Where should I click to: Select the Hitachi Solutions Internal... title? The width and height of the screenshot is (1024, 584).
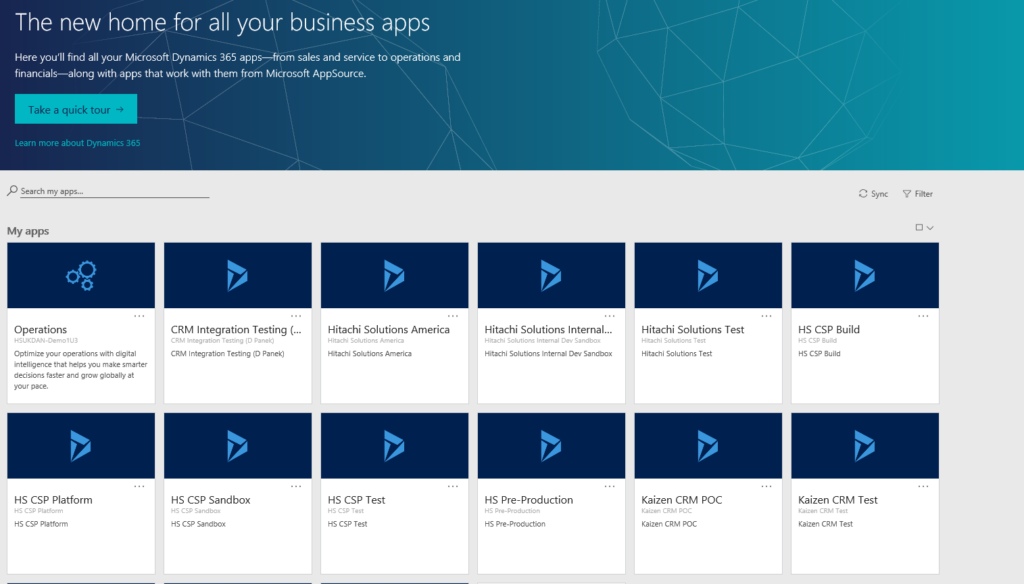click(x=549, y=329)
